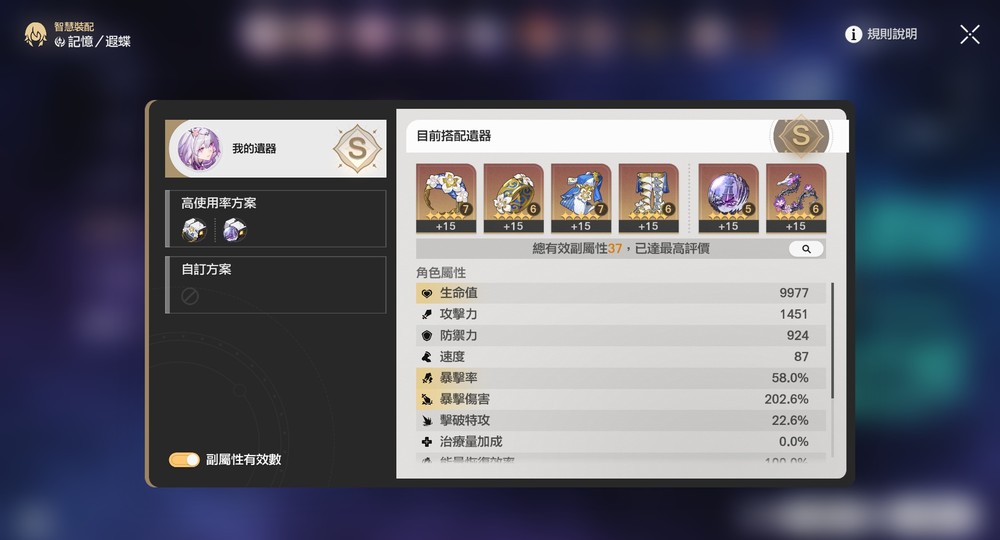The height and width of the screenshot is (540, 1000).
Task: Select the golden hands relic piece
Action: pos(513,198)
